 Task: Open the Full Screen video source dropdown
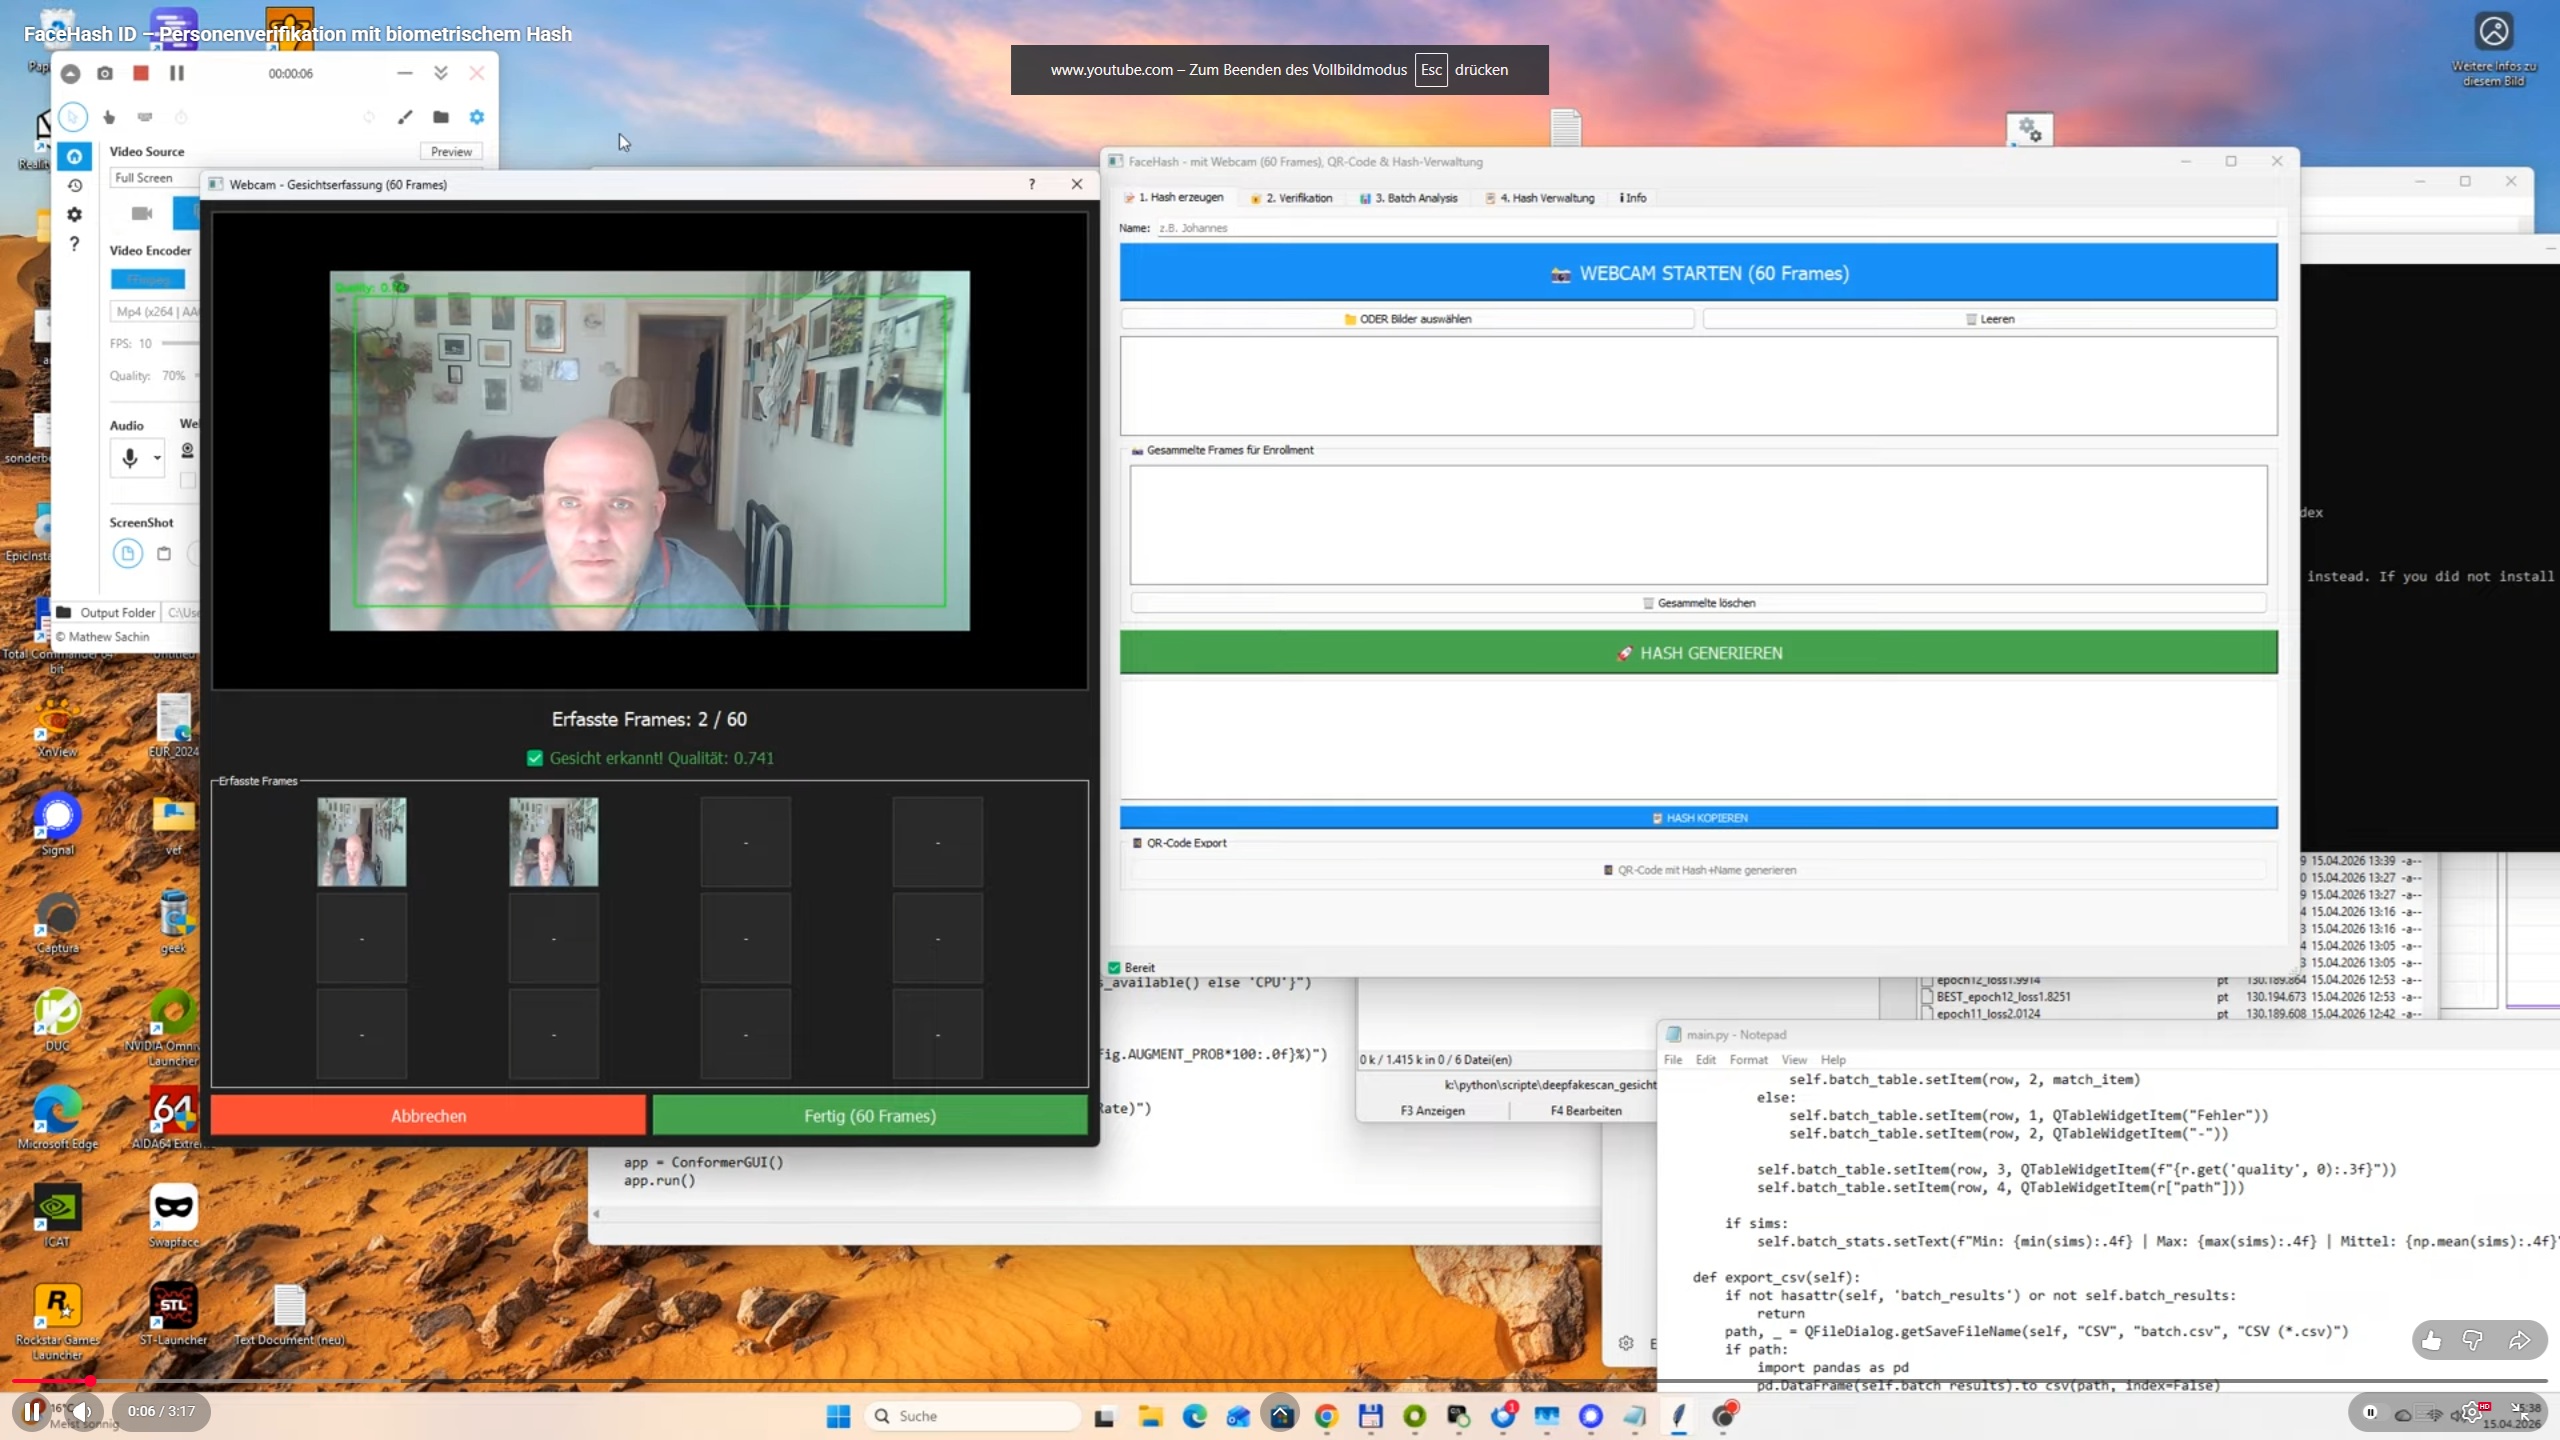[150, 178]
